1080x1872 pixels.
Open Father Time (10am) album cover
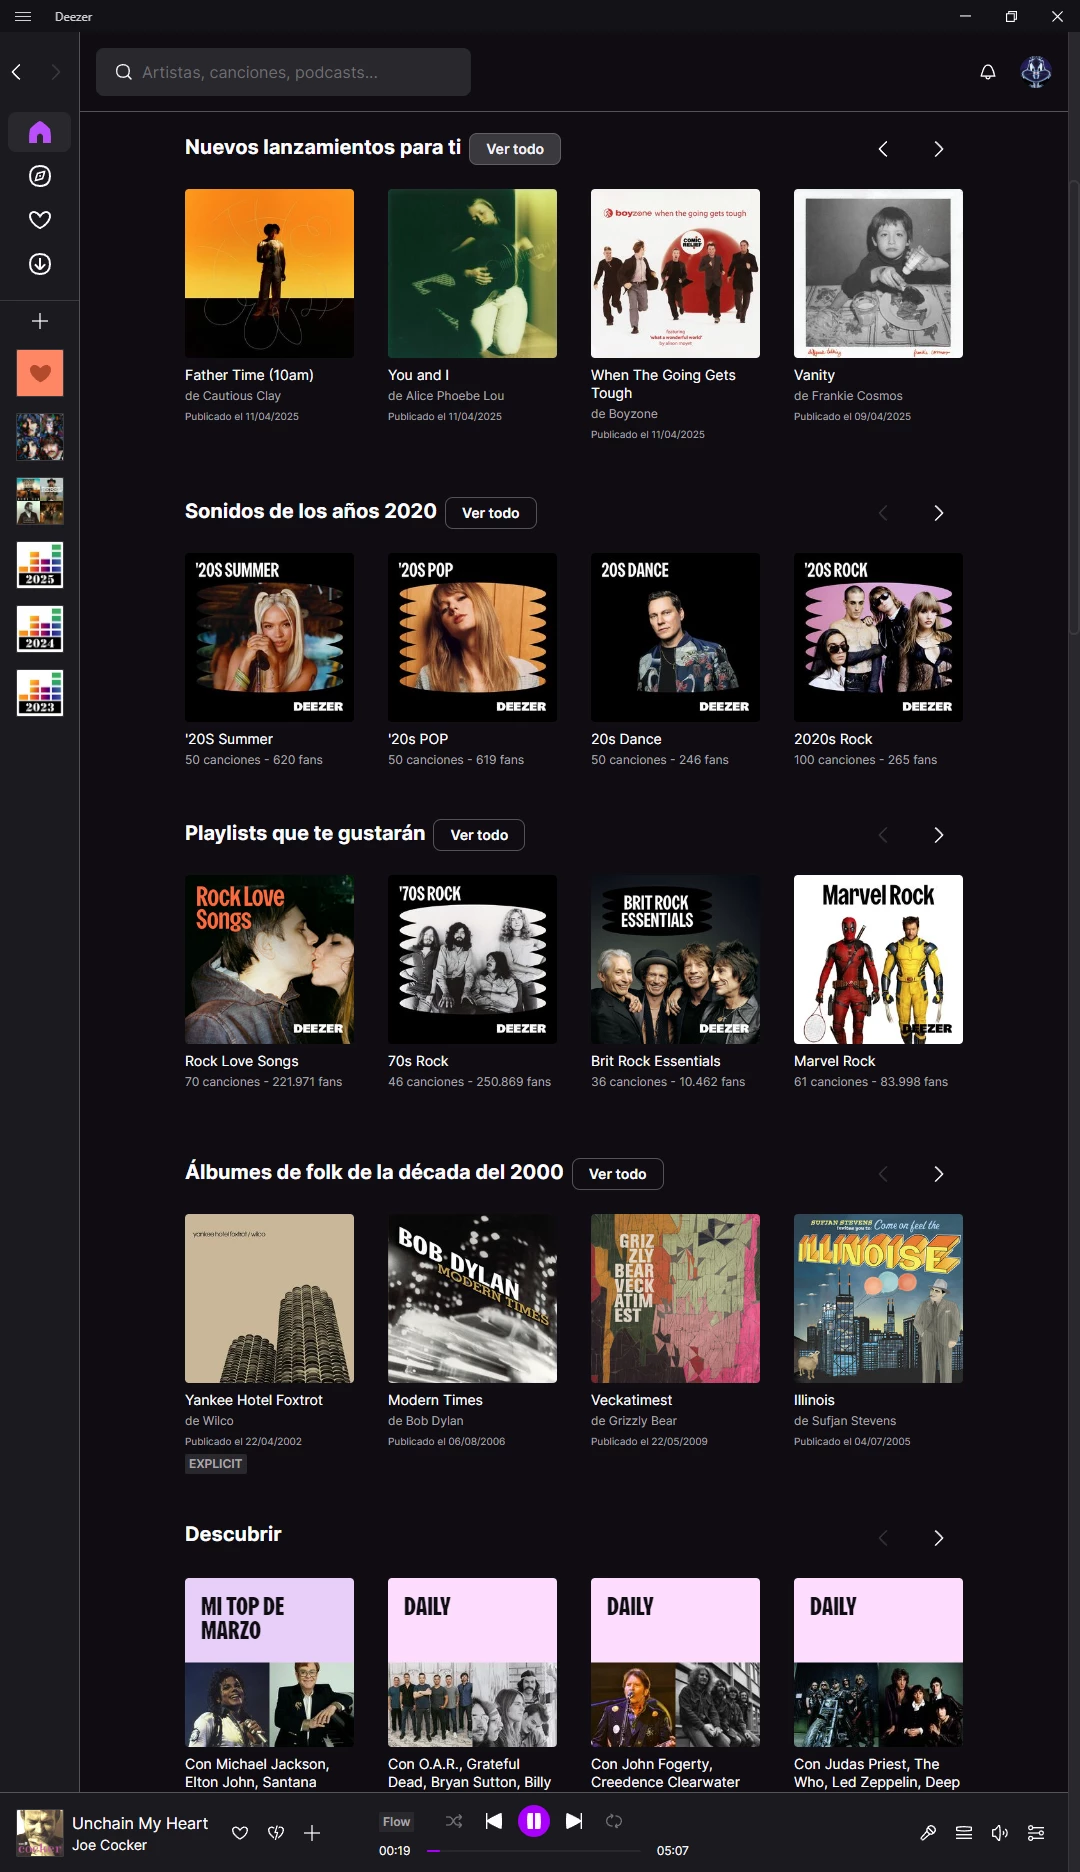click(269, 273)
